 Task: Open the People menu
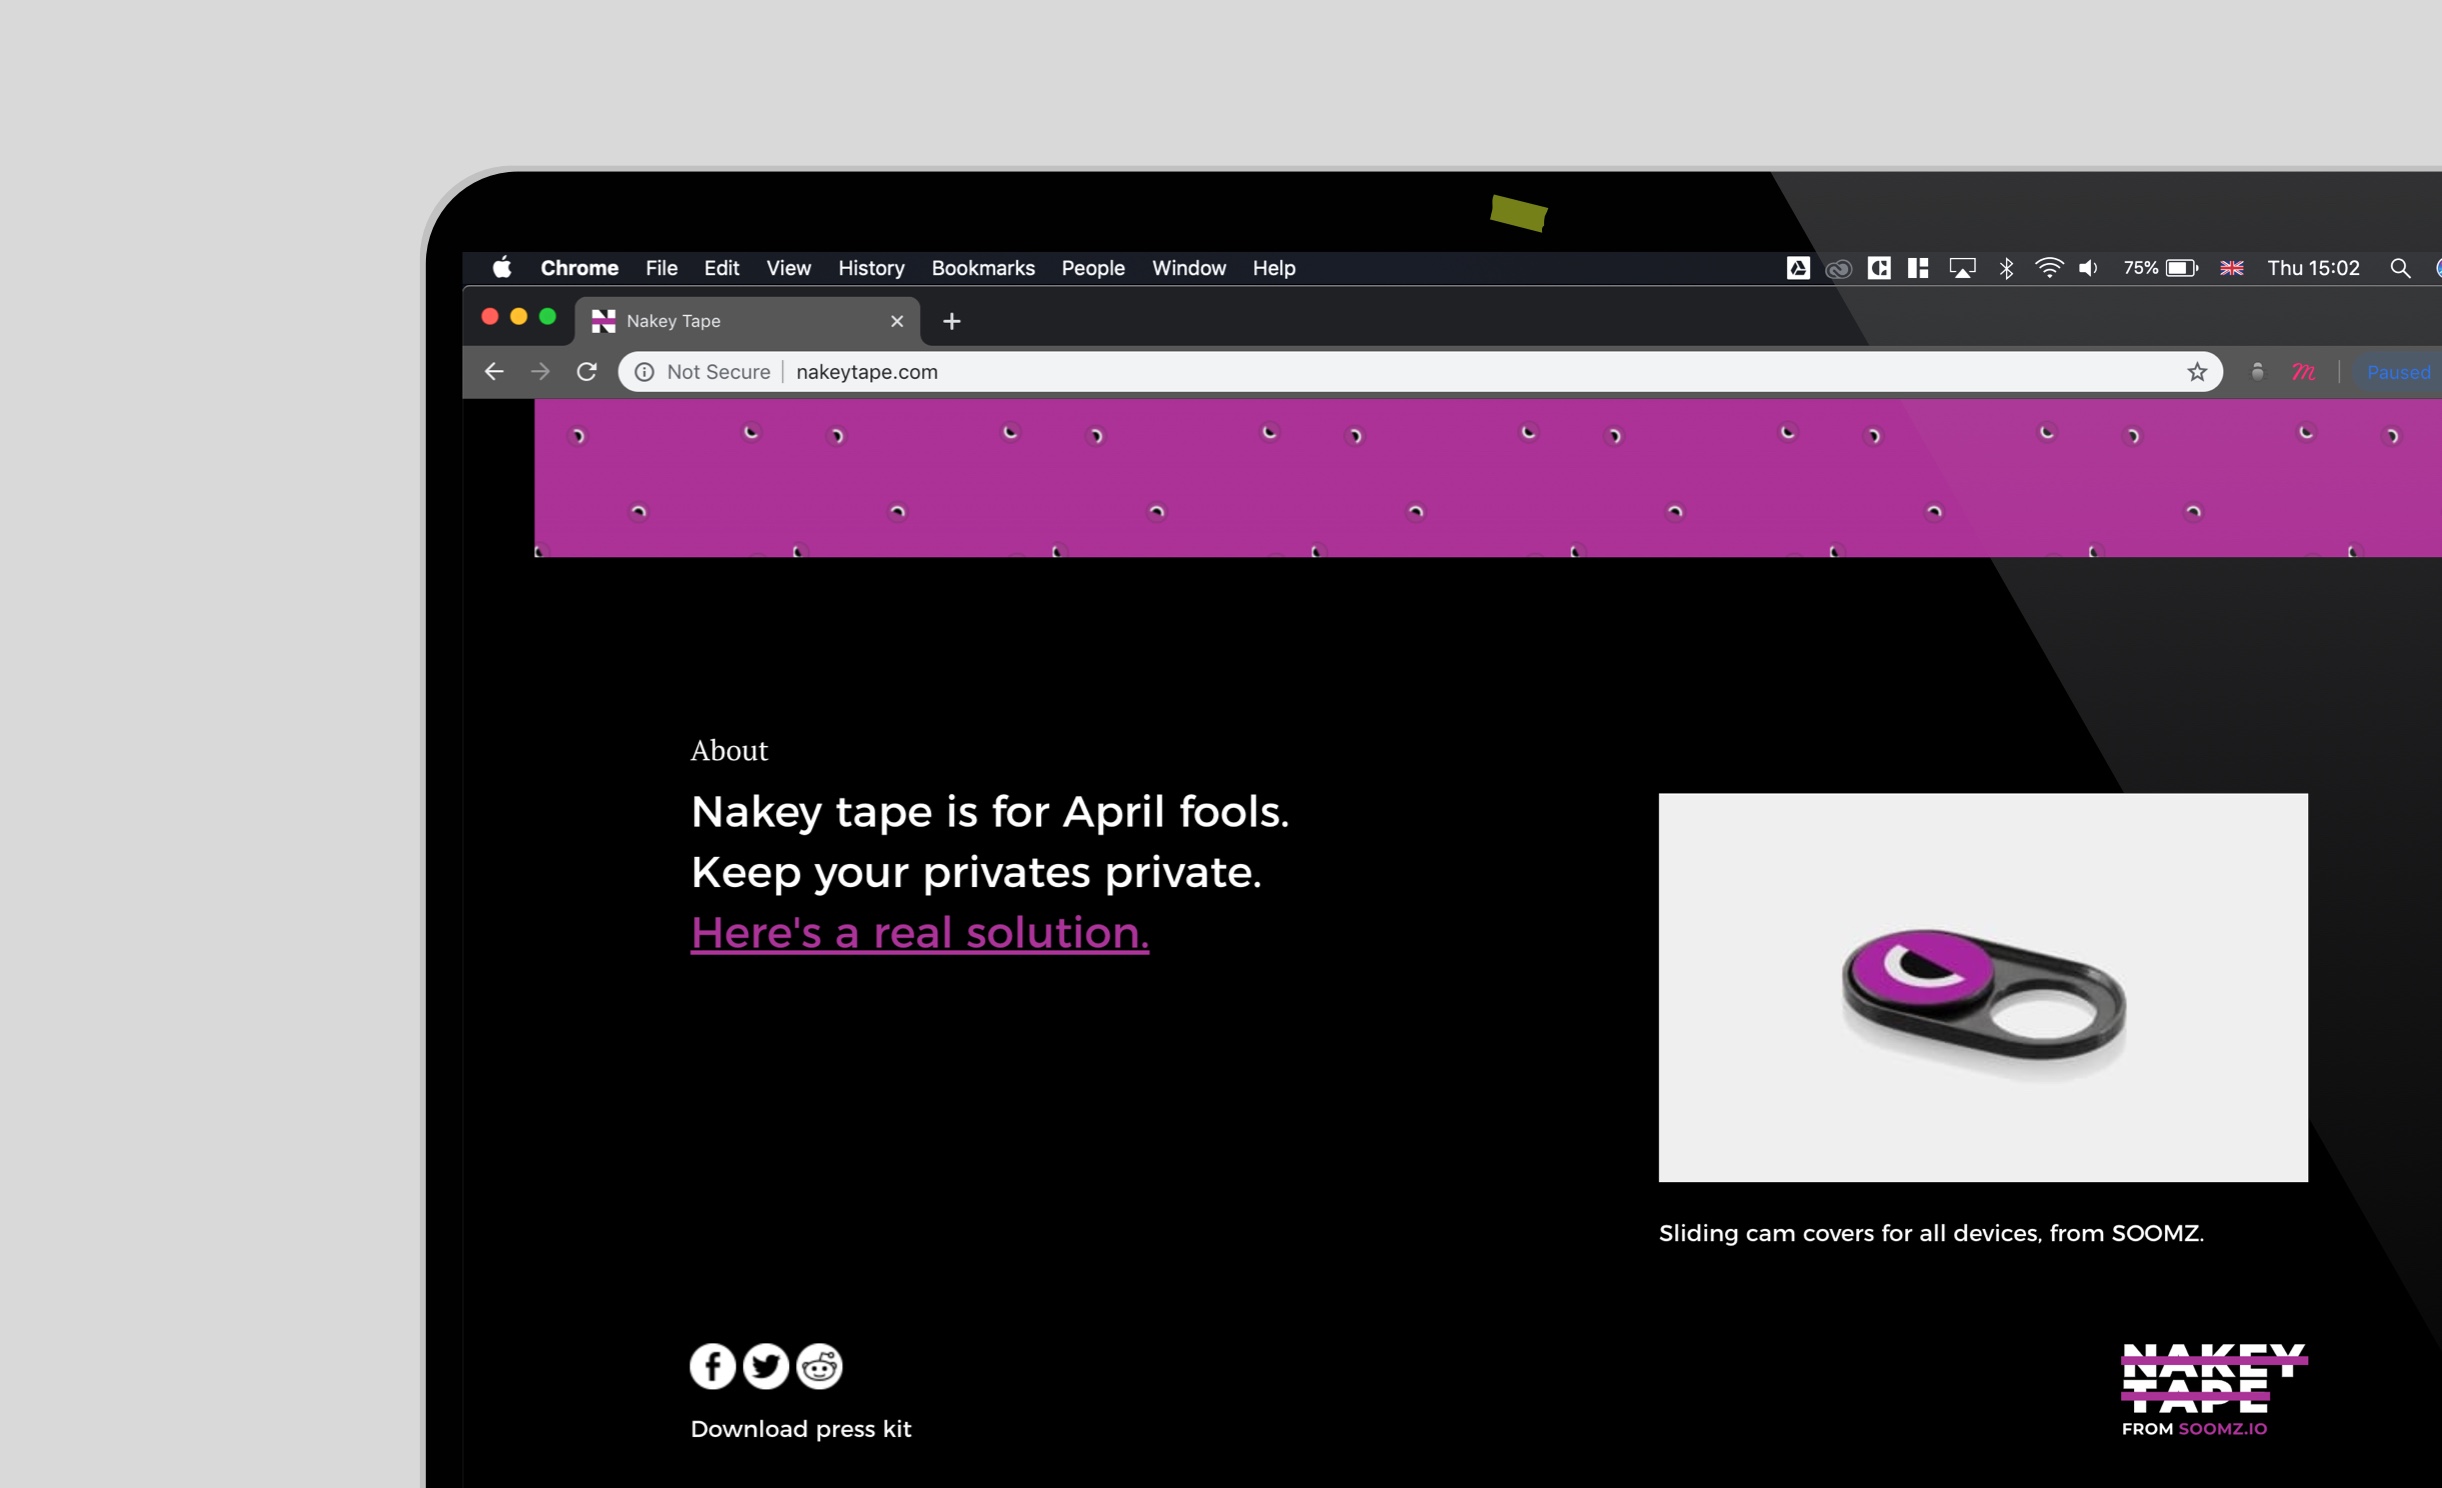(x=1093, y=268)
